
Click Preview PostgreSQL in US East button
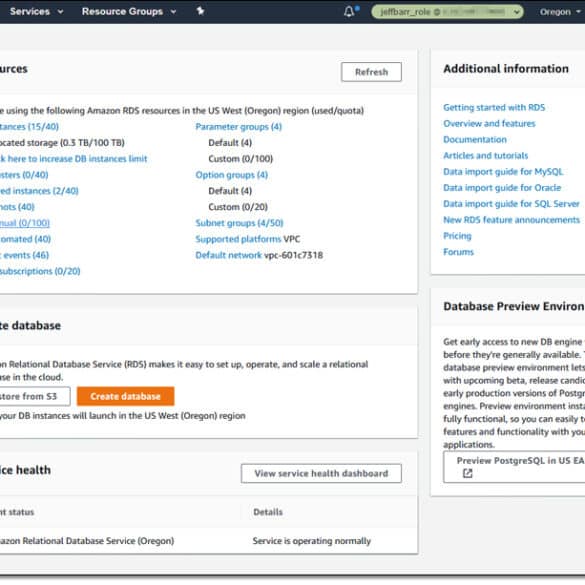click(x=514, y=467)
